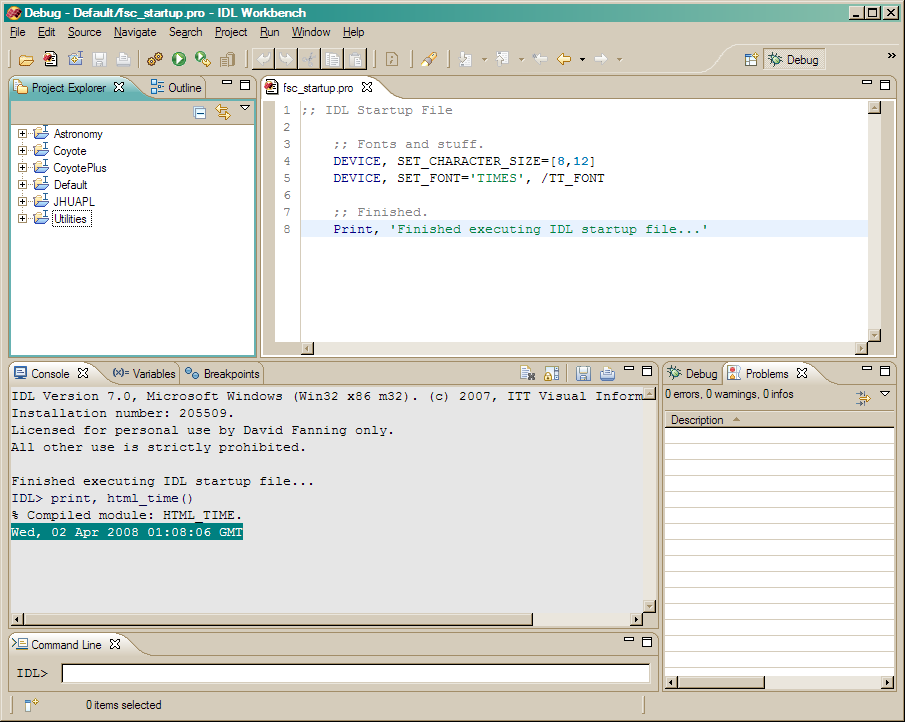Save console output to a file

pyautogui.click(x=583, y=373)
